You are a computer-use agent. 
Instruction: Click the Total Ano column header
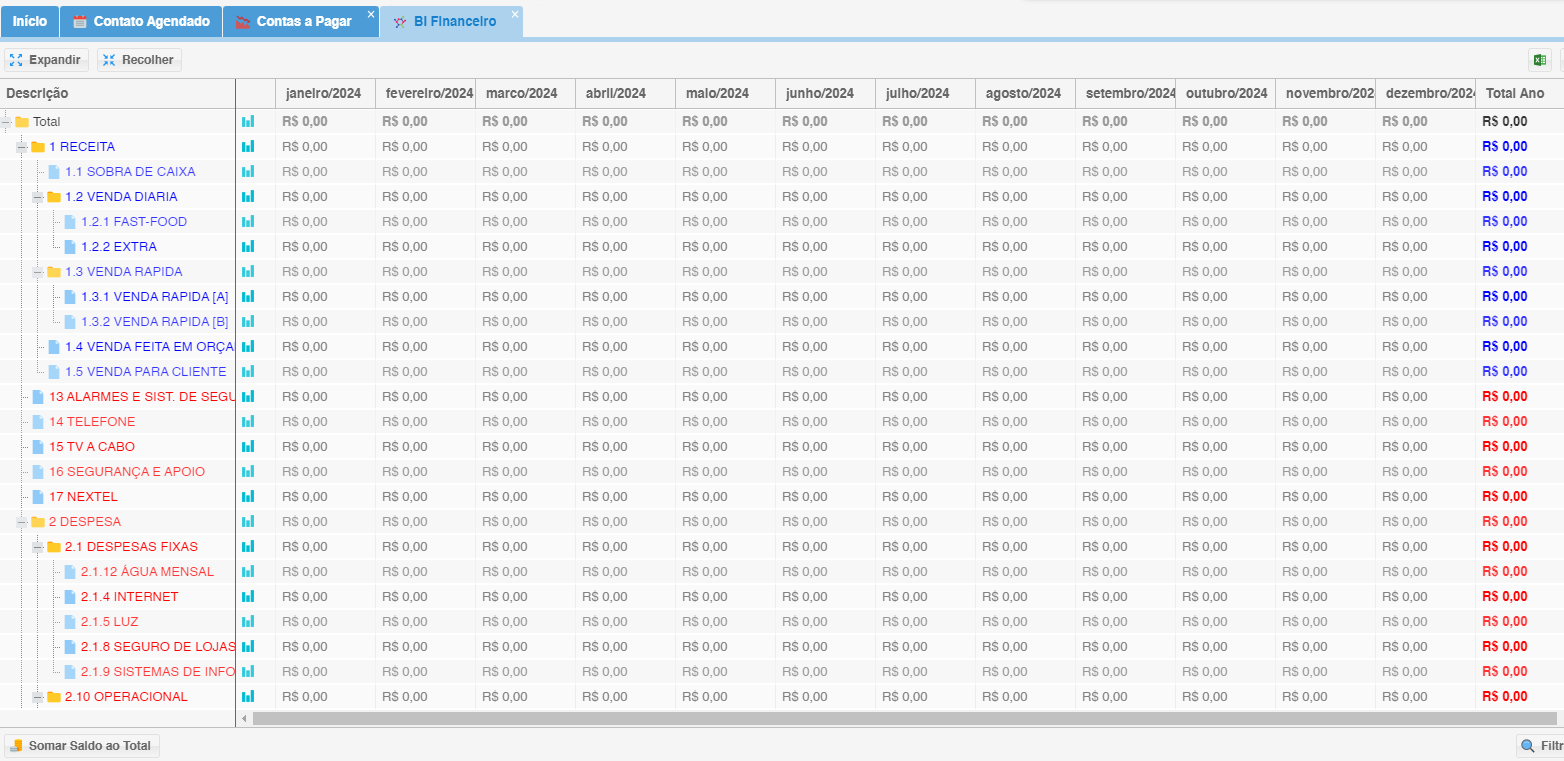(x=1519, y=93)
